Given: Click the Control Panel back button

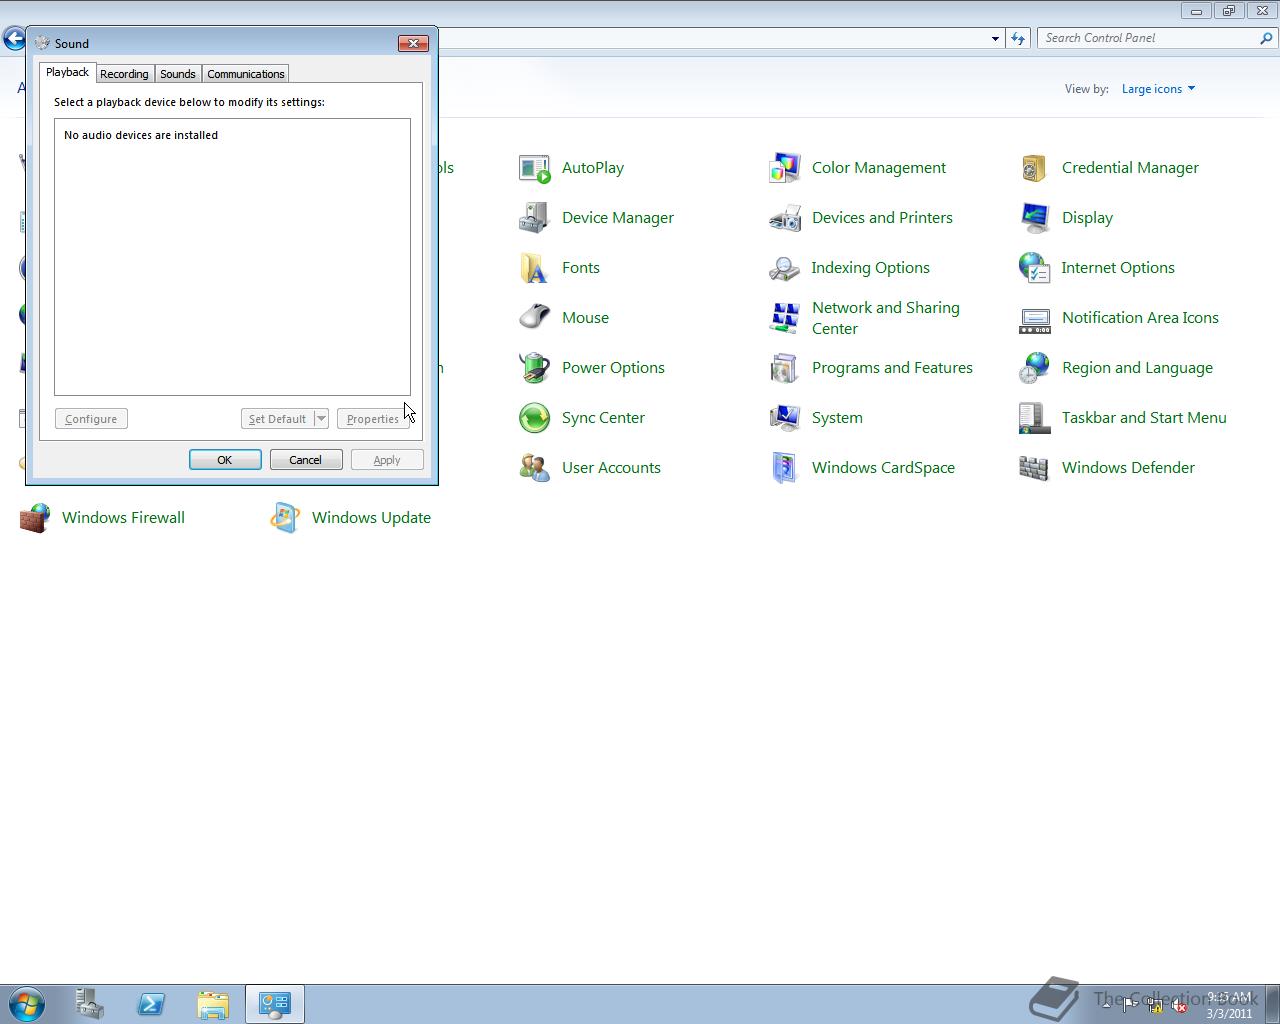Looking at the screenshot, I should point(14,39).
